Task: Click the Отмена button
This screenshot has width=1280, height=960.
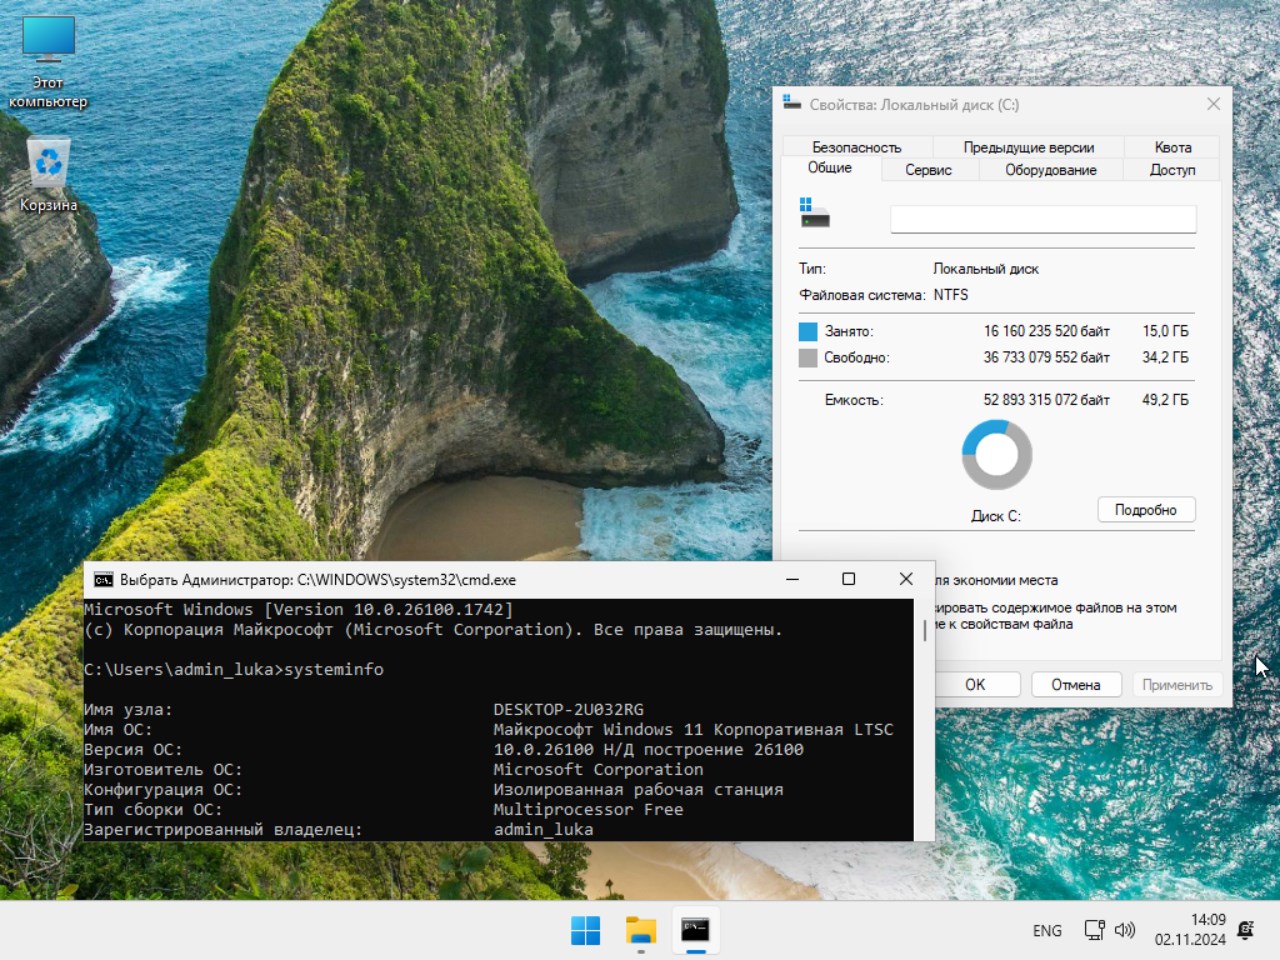Action: 1076,685
